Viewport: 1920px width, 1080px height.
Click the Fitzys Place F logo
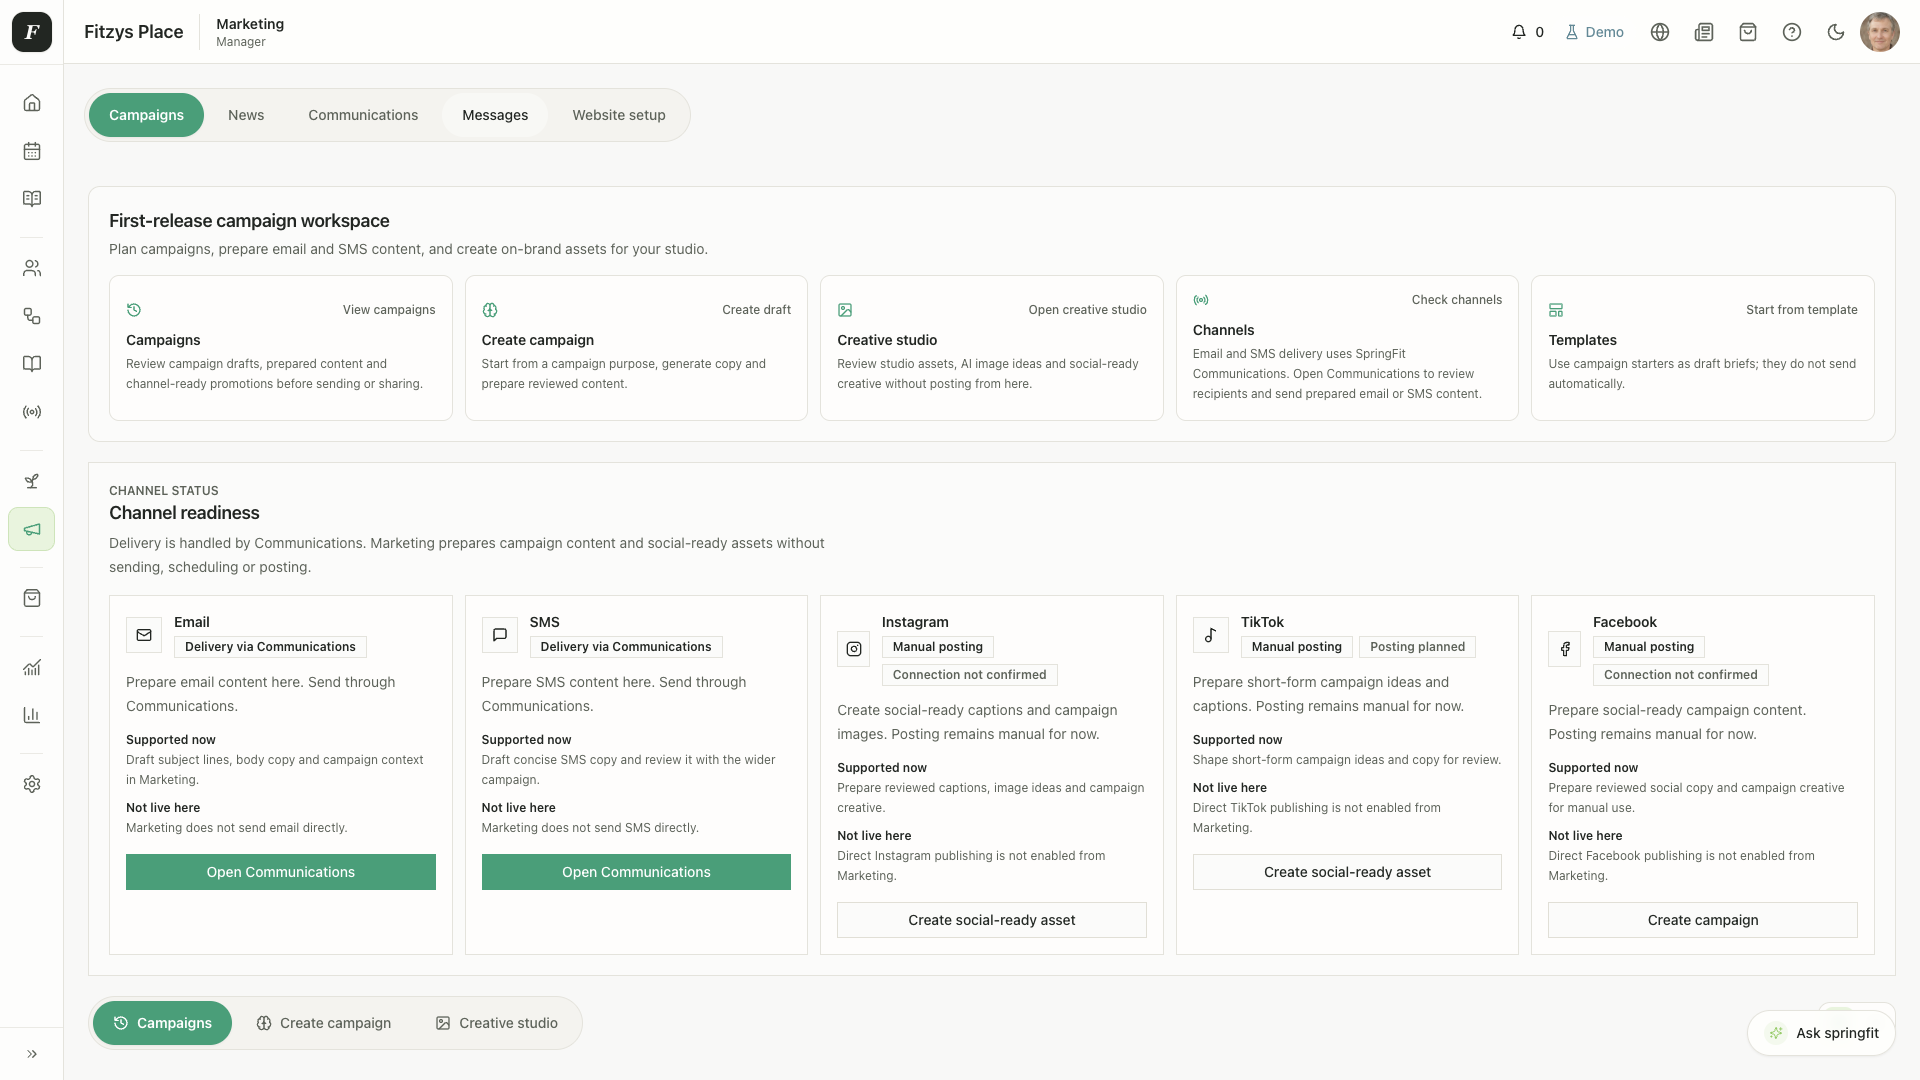32,32
